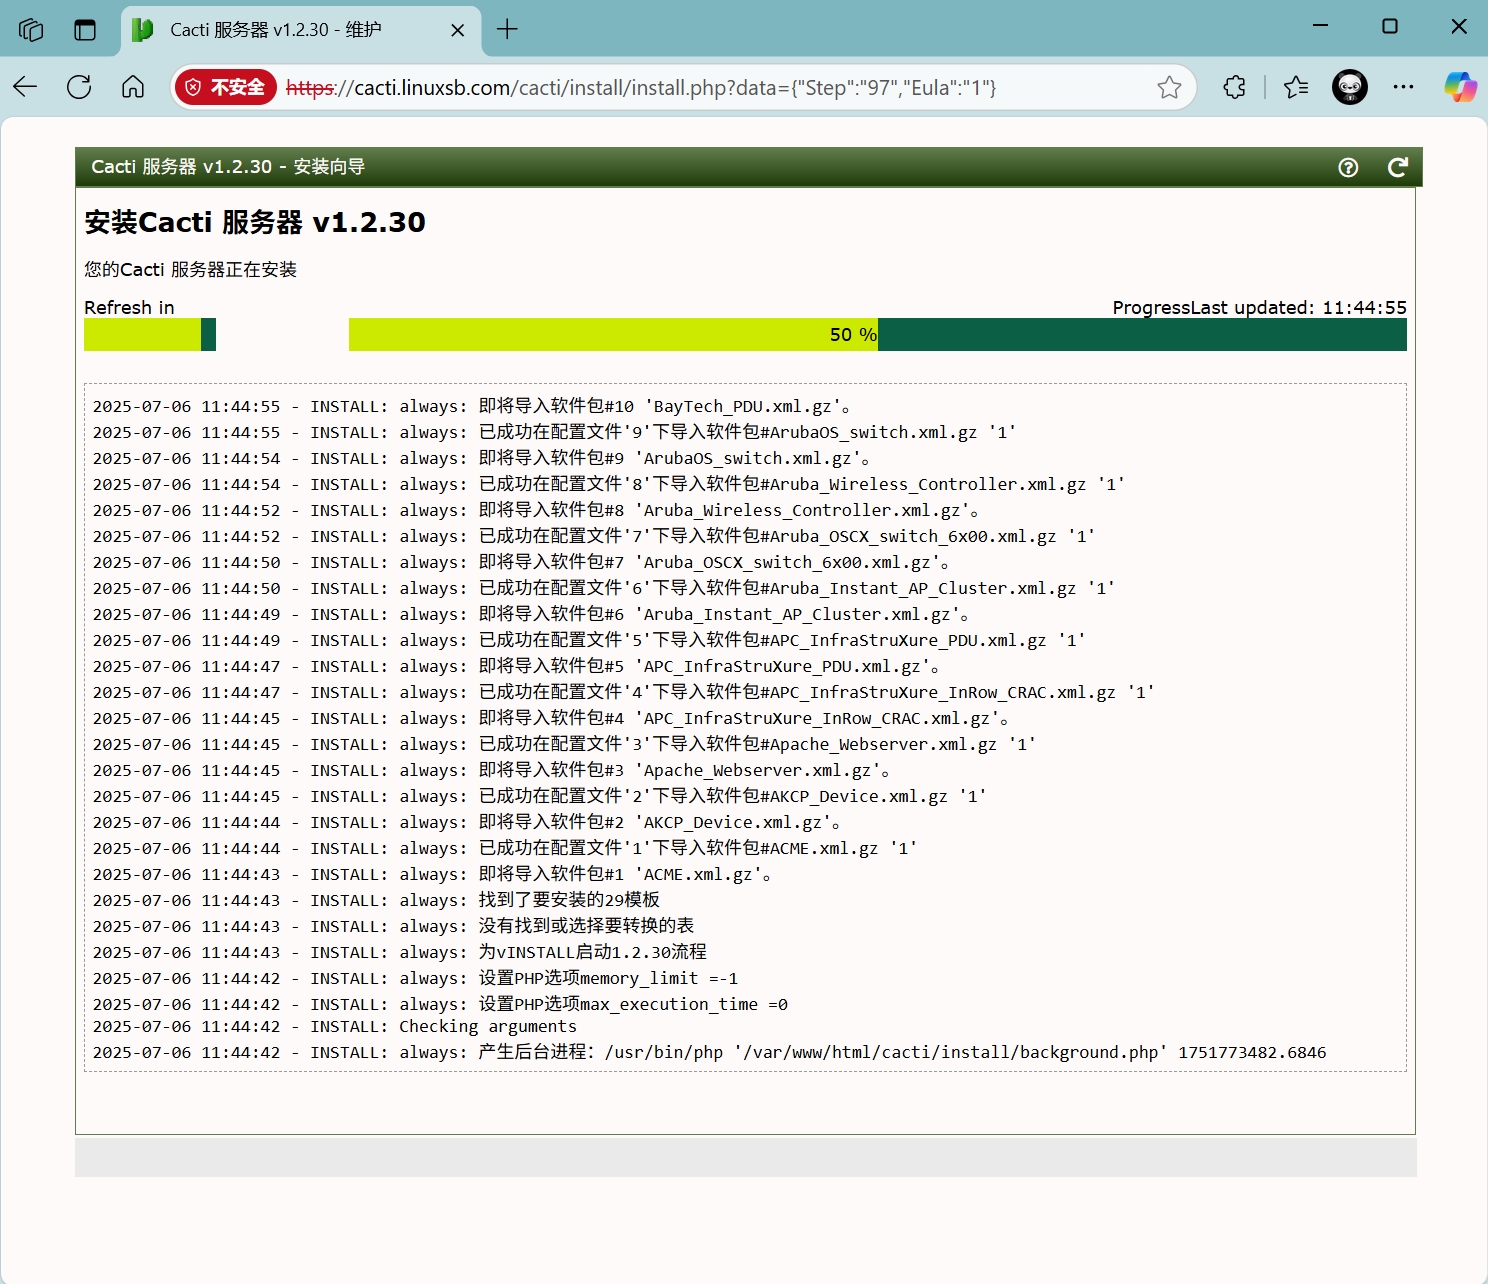Viewport: 1488px width, 1284px height.
Task: Open the browser extensions menu
Action: tap(1235, 87)
